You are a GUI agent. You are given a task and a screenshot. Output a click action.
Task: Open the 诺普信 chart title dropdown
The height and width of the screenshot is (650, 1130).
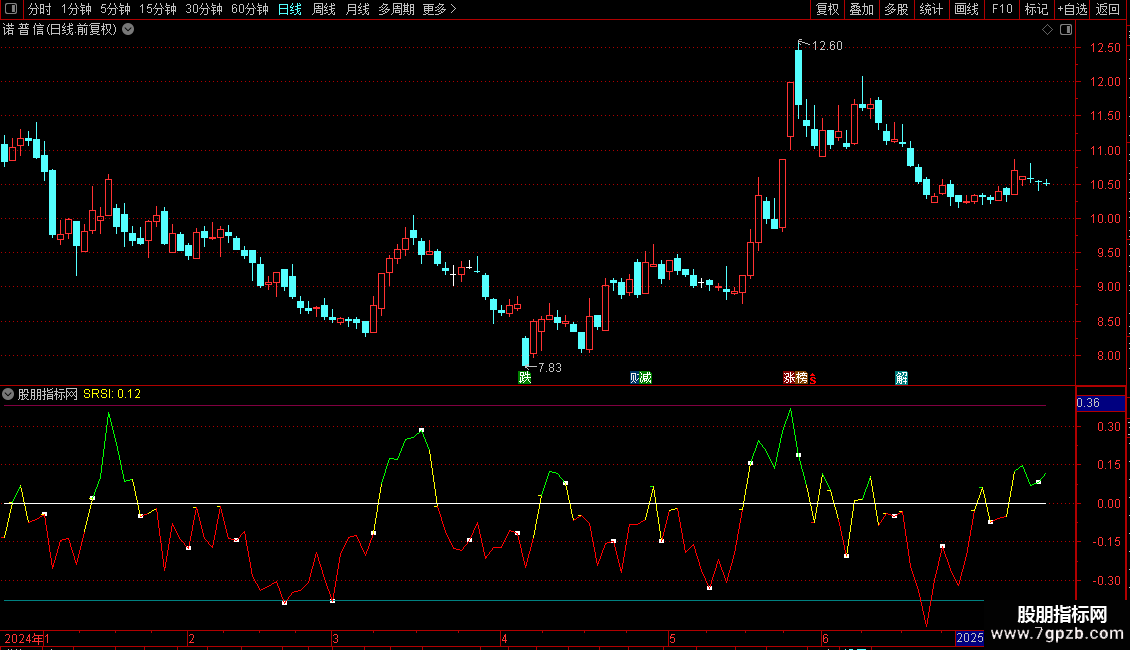[x=128, y=30]
